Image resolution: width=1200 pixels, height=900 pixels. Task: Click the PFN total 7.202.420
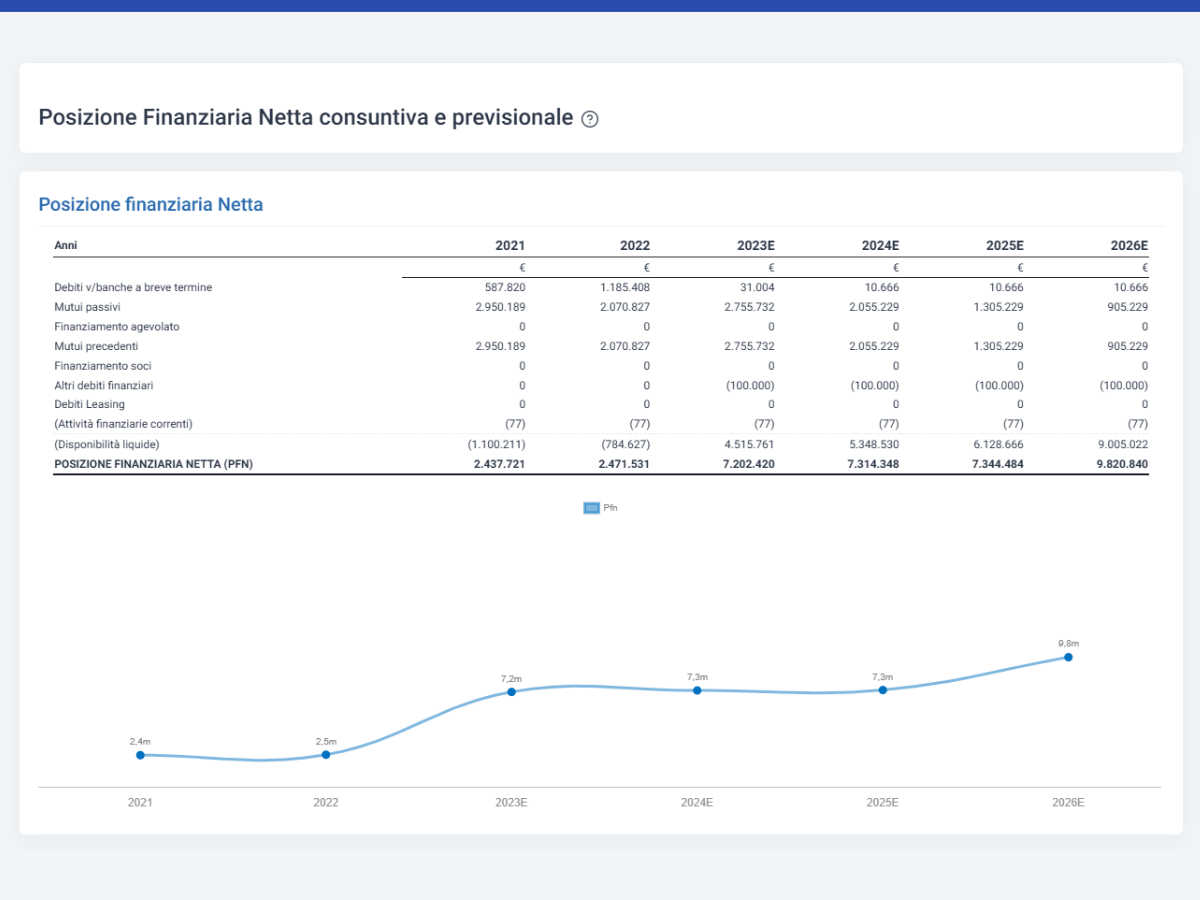tap(748, 464)
